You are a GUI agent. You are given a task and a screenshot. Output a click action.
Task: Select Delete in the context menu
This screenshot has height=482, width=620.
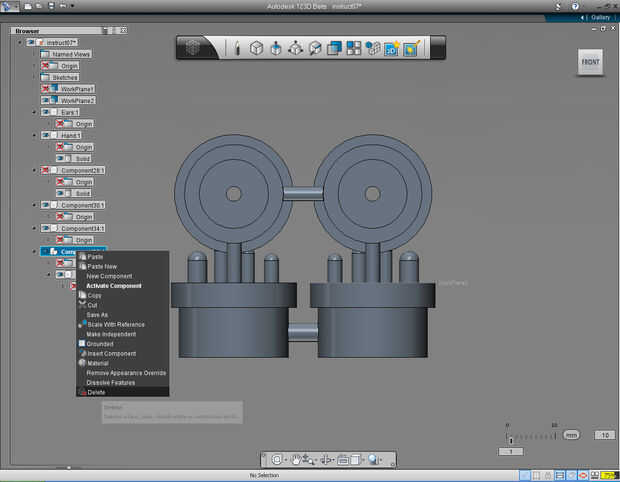(x=96, y=392)
